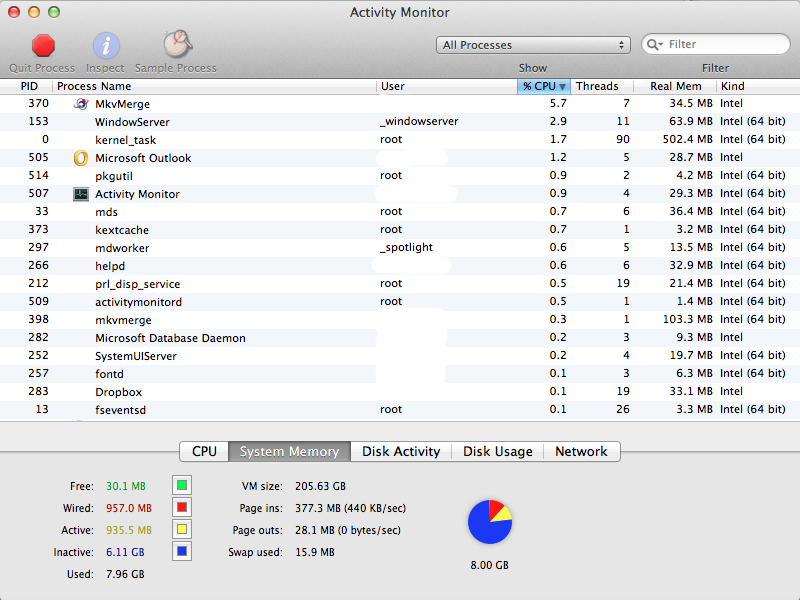Switch to the CPU tab
Viewport: 800px width, 600px height.
pos(204,452)
